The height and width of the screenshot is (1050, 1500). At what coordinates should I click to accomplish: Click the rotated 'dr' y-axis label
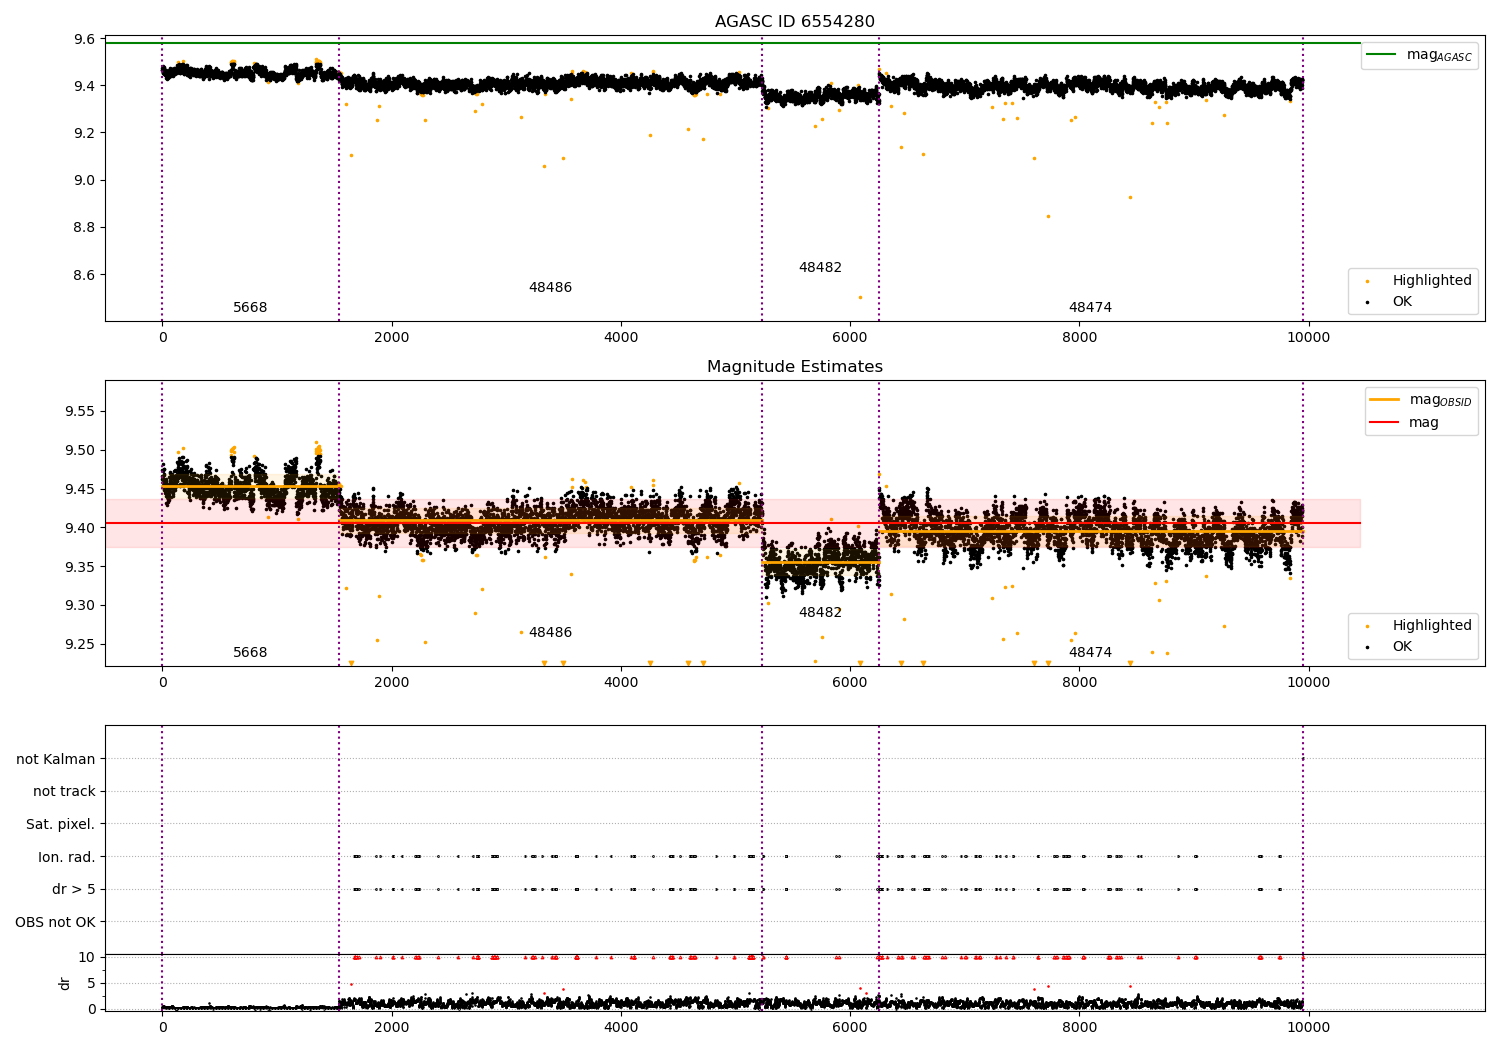pyautogui.click(x=65, y=983)
